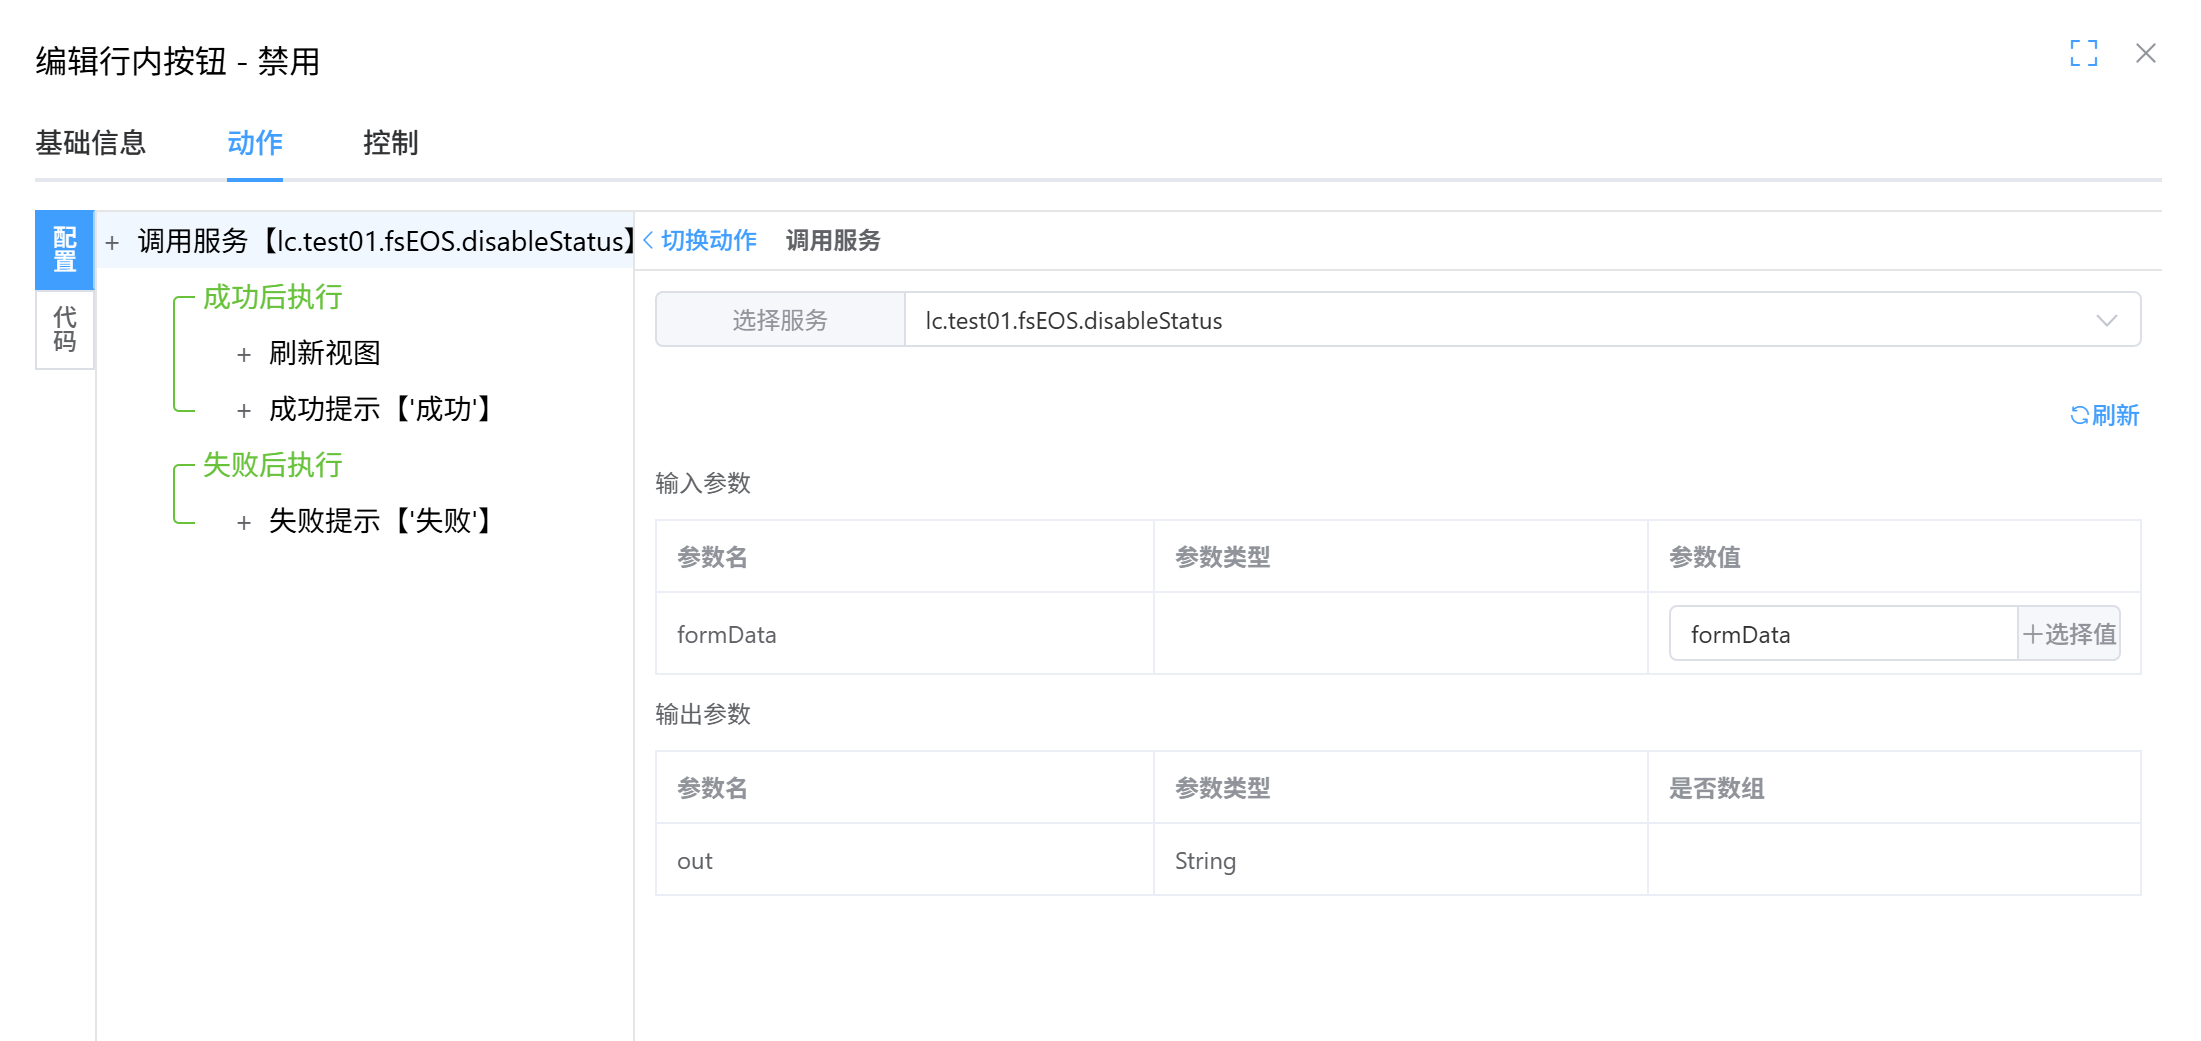Select the 成功后执行 tree branch
Viewport: 2201px width, 1041px height.
271,297
